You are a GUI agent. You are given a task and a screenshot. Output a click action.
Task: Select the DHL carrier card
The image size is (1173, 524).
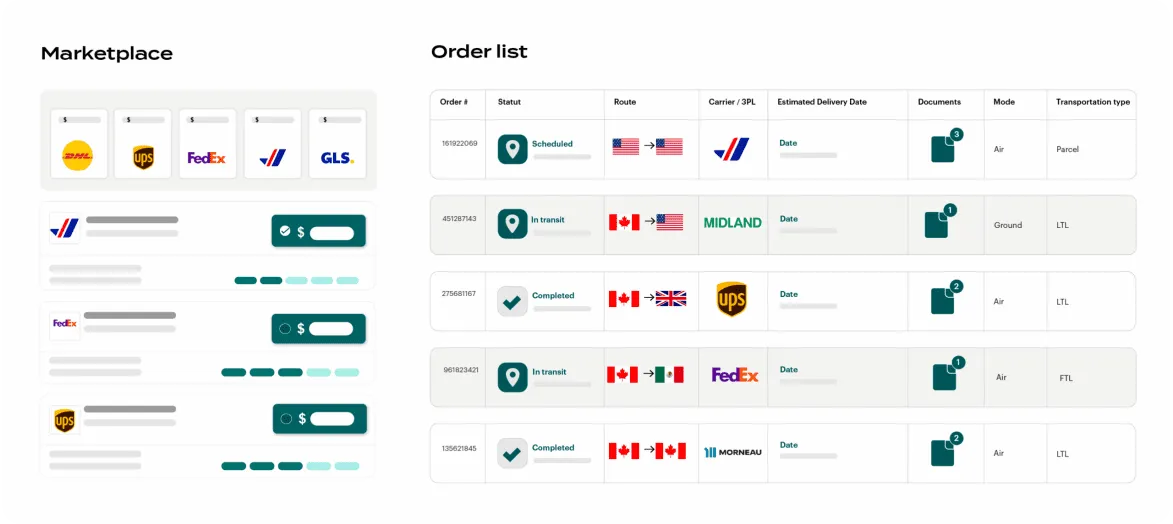coord(78,144)
